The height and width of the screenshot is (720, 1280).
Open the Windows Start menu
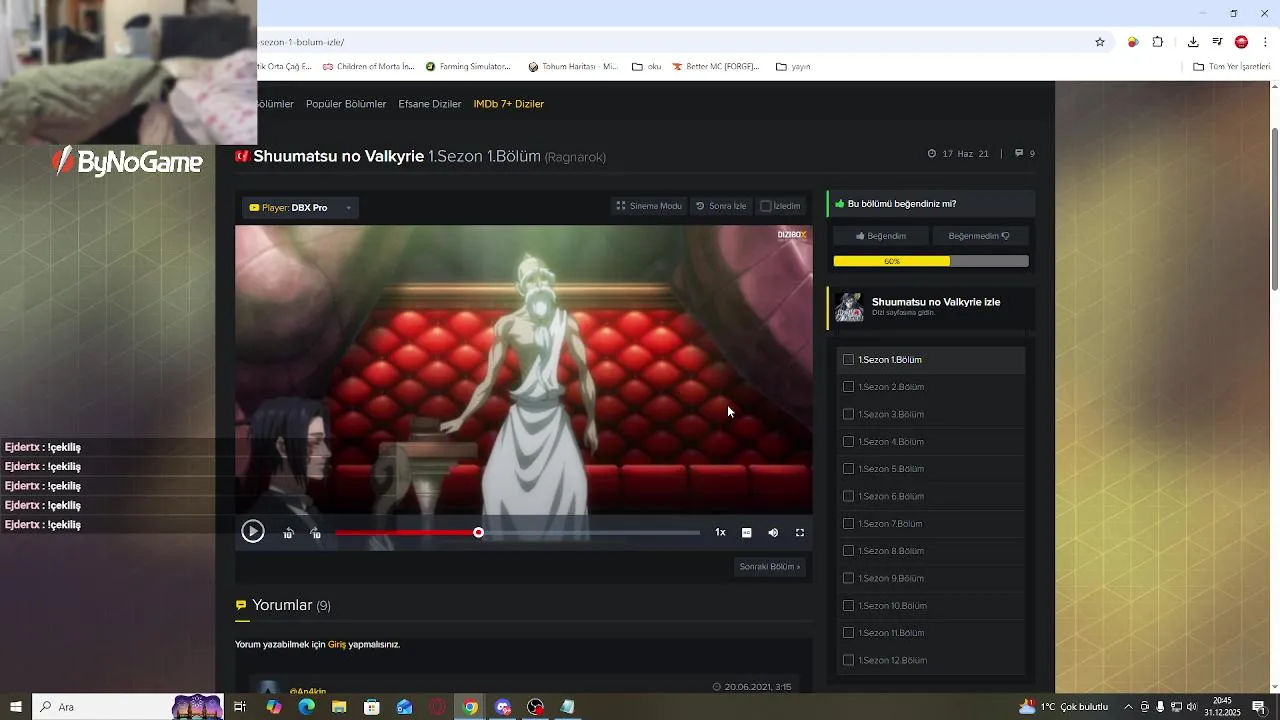[15, 707]
